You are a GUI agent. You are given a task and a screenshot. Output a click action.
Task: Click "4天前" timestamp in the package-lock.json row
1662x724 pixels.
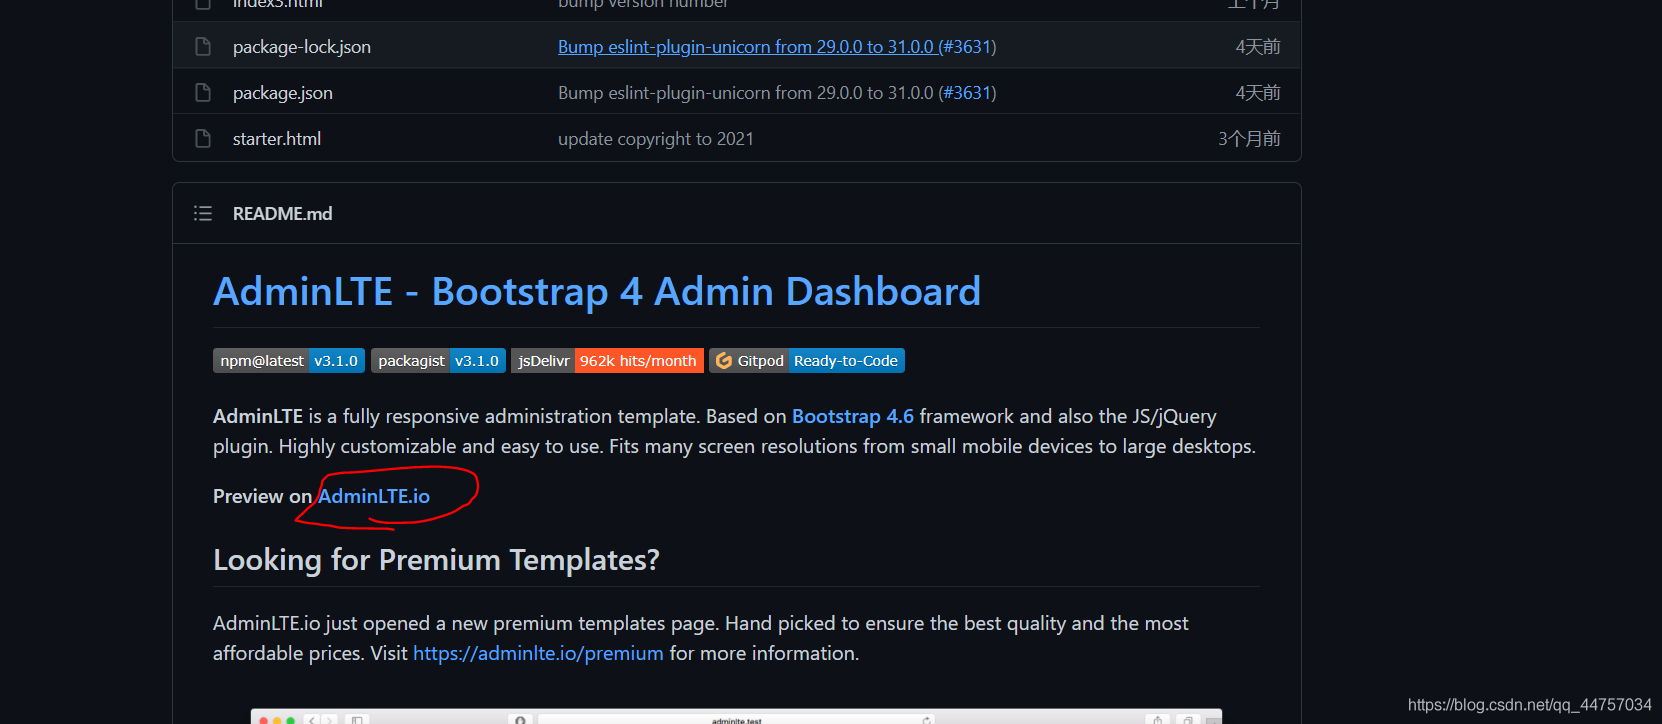(1258, 47)
